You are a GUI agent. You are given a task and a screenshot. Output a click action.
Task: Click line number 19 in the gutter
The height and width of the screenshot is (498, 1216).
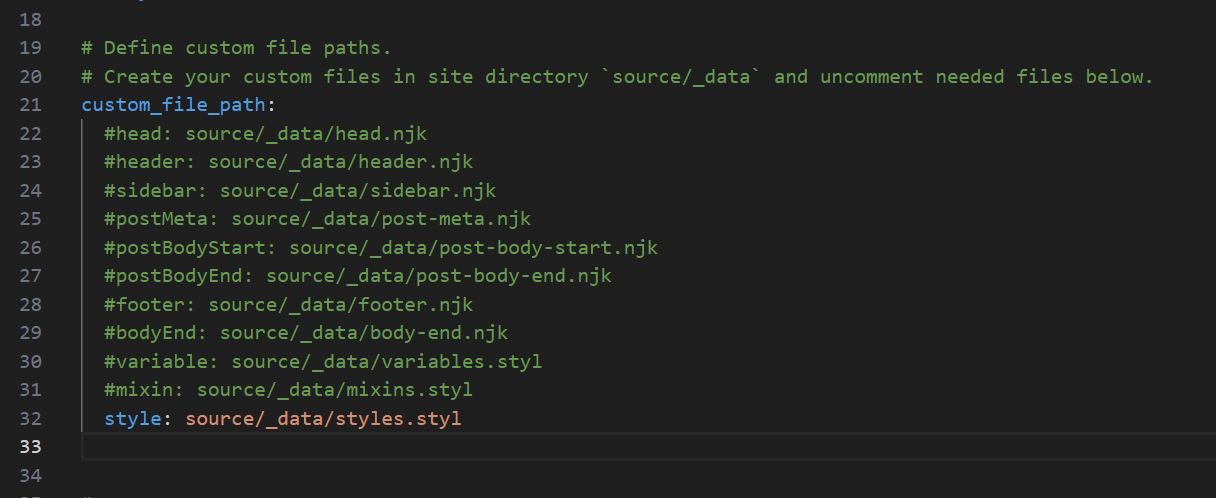point(30,47)
